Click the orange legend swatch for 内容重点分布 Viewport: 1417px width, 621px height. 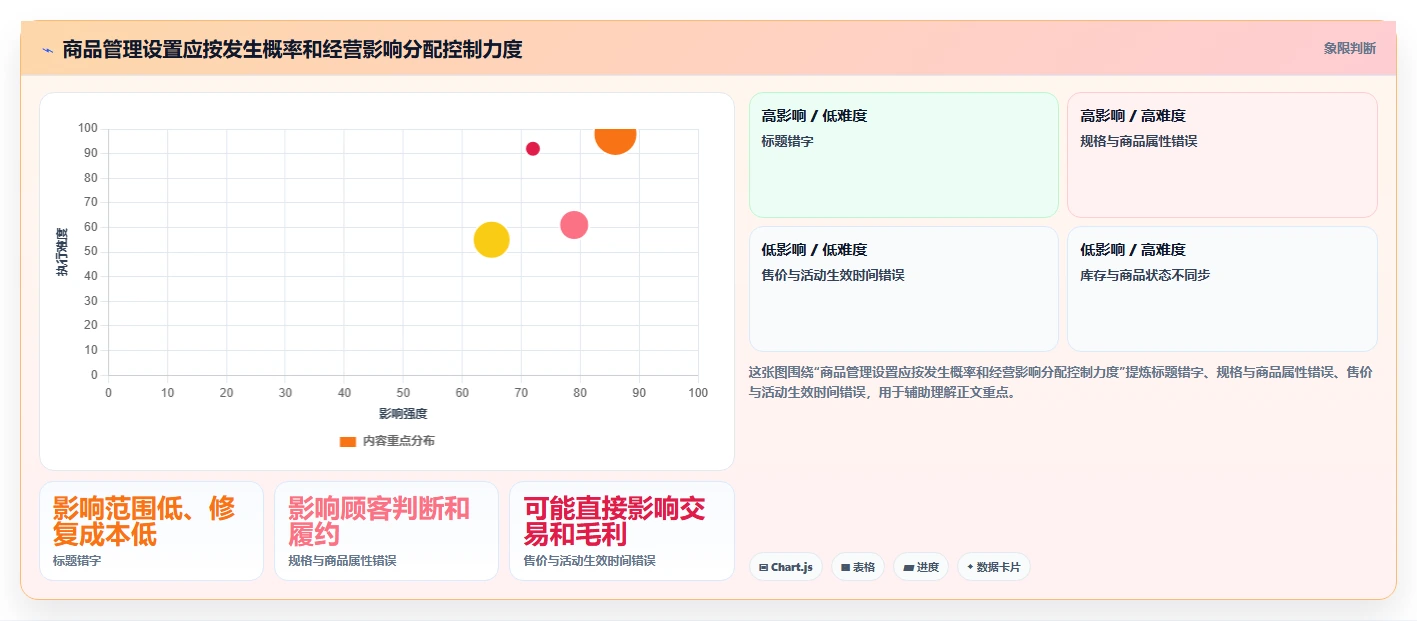point(348,441)
